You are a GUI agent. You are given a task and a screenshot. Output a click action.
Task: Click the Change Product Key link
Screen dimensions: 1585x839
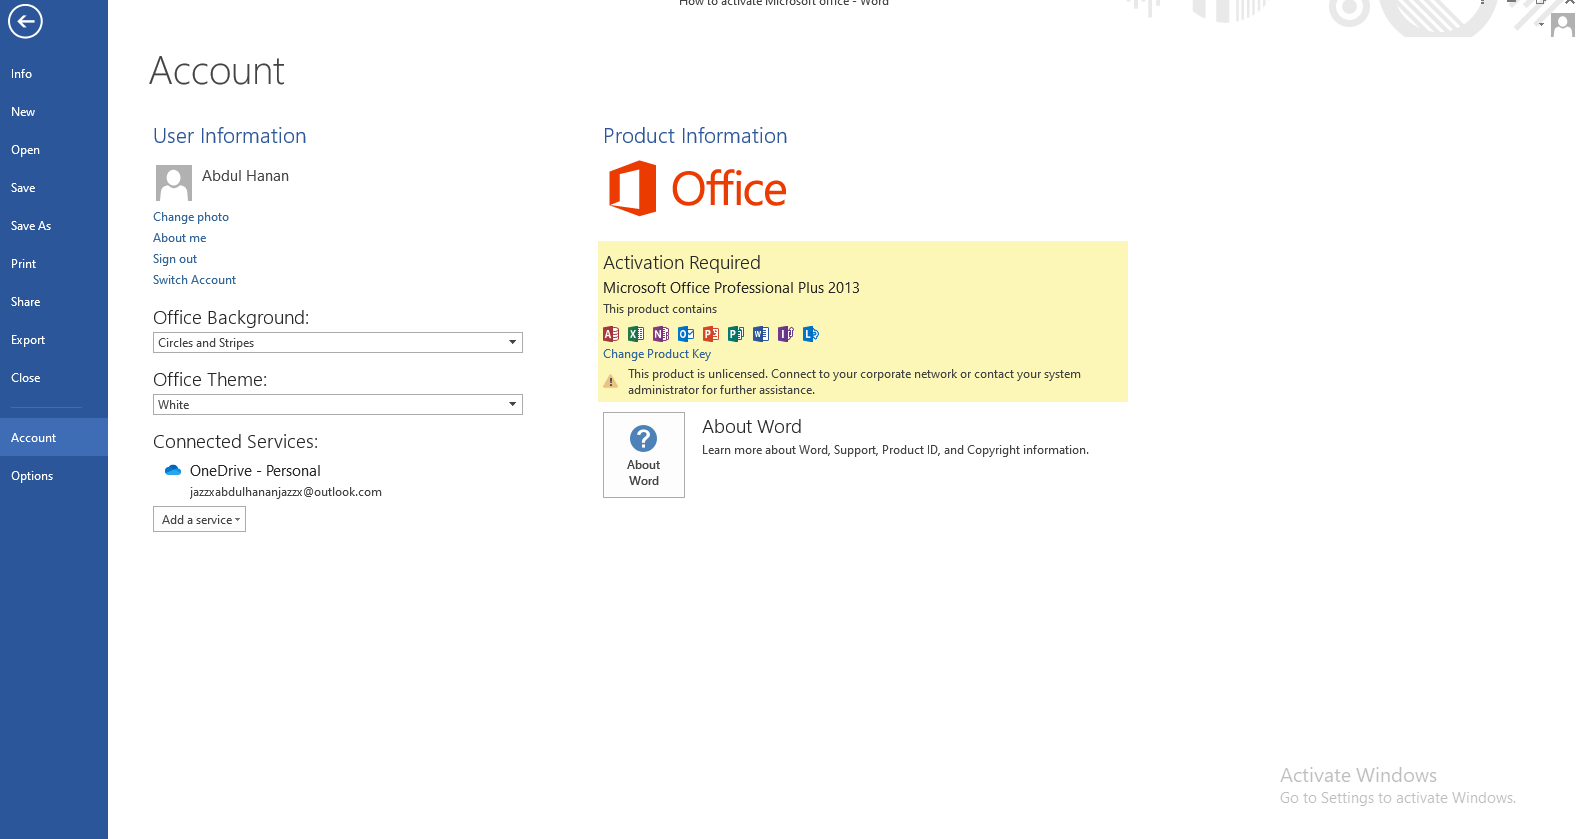coord(657,354)
